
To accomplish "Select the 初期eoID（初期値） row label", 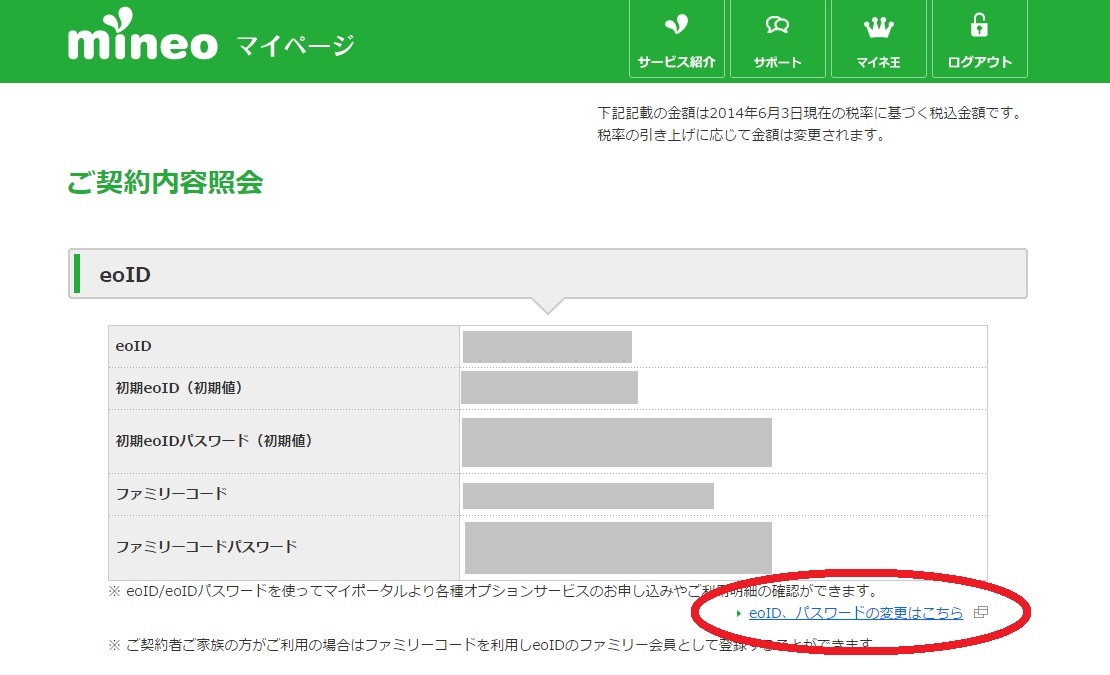I will (179, 388).
